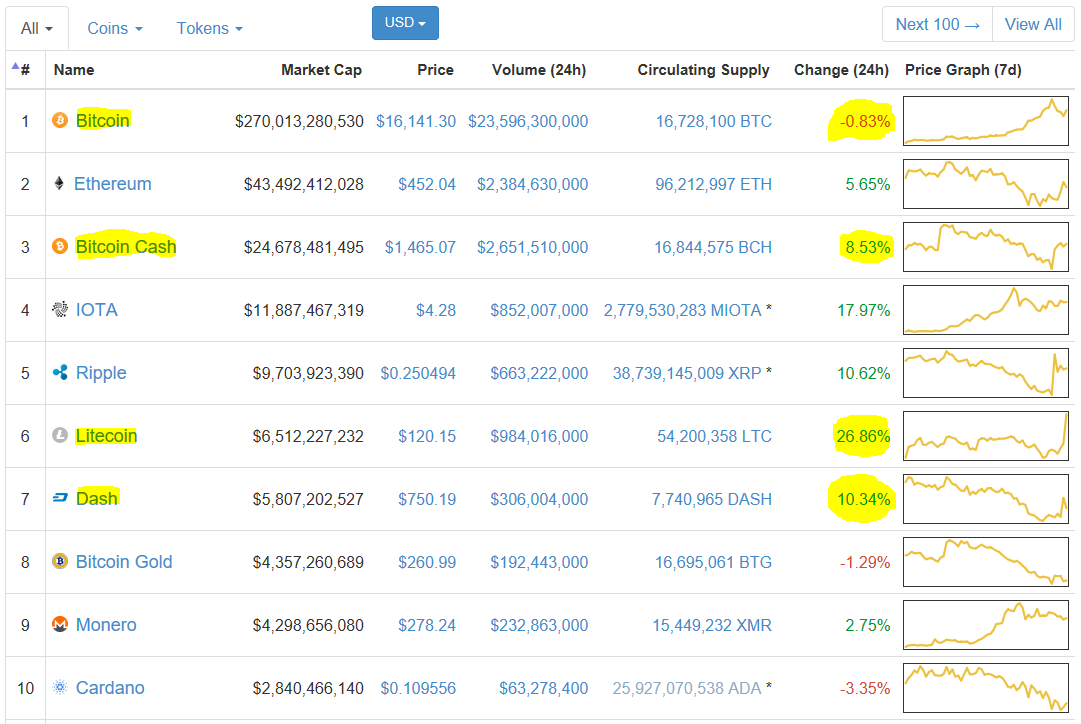Click Dash price $750.19
This screenshot has height=724, width=1081.
coord(427,499)
